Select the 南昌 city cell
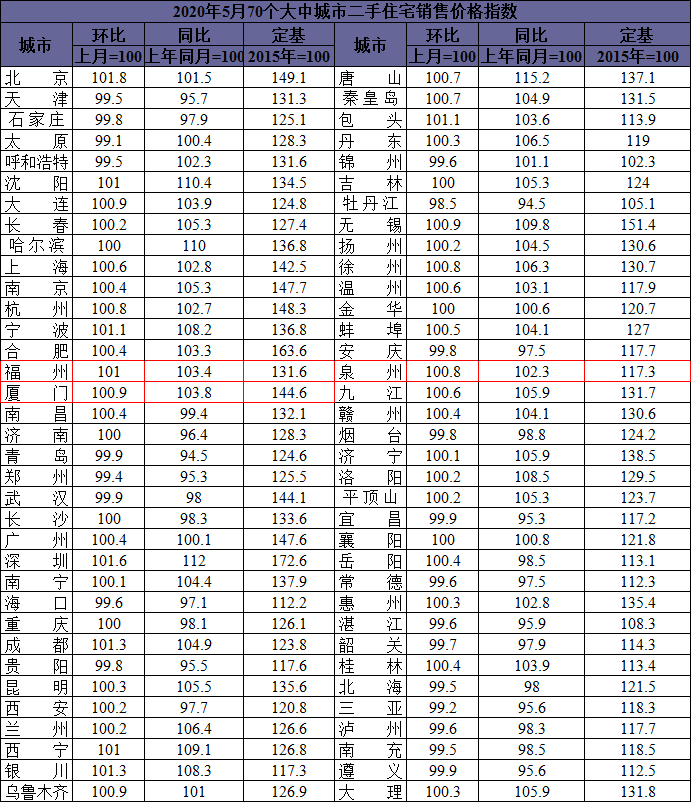The image size is (693, 803). coord(36,414)
